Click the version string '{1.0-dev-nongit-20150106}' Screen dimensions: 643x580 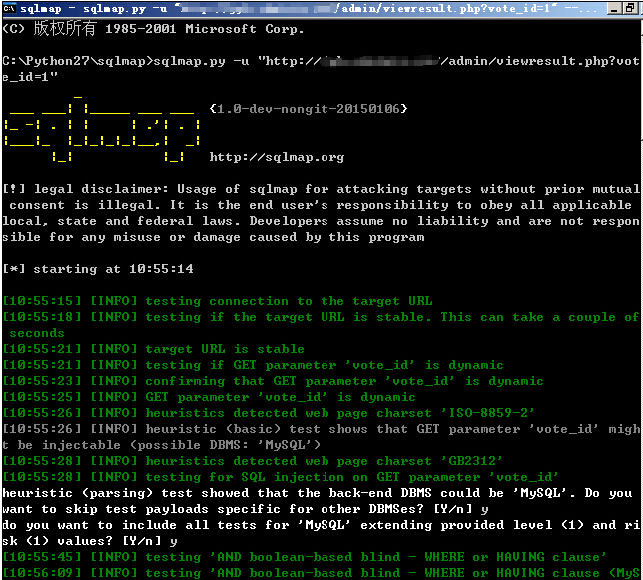pos(308,109)
